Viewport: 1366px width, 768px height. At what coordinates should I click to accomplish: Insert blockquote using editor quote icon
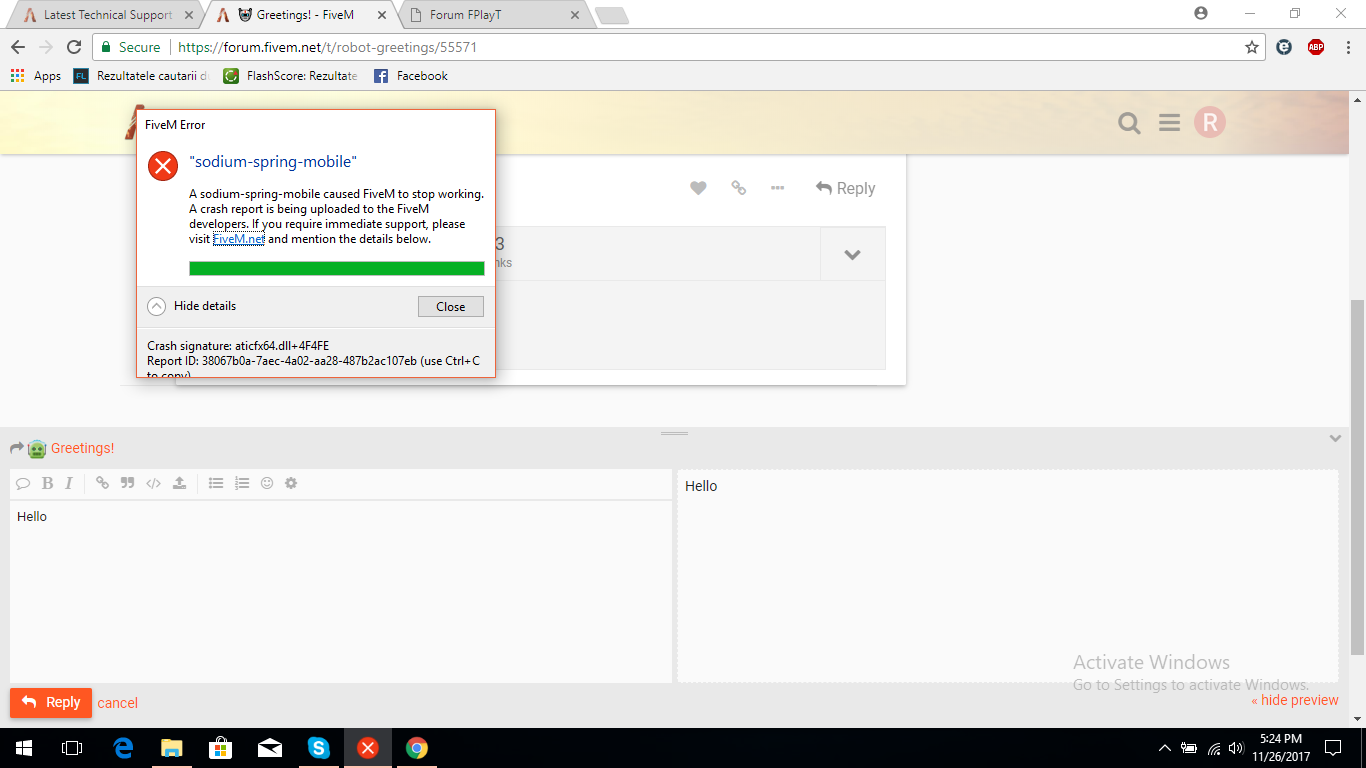(x=127, y=483)
